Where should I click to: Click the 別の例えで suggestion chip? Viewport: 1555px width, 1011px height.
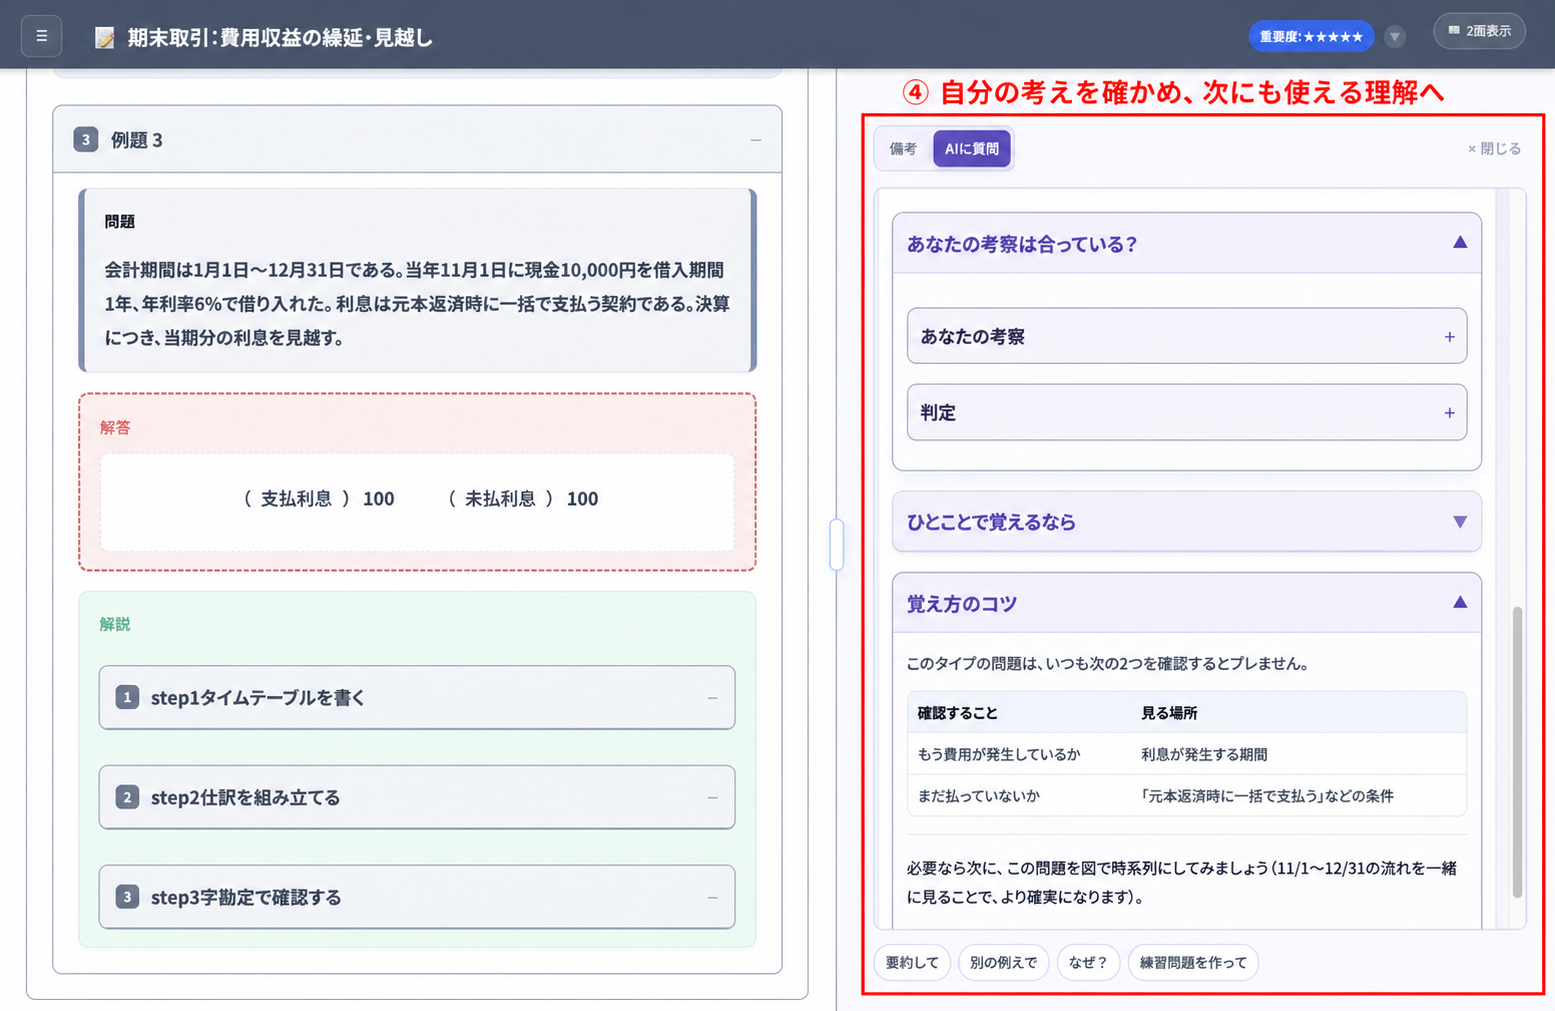1003,962
